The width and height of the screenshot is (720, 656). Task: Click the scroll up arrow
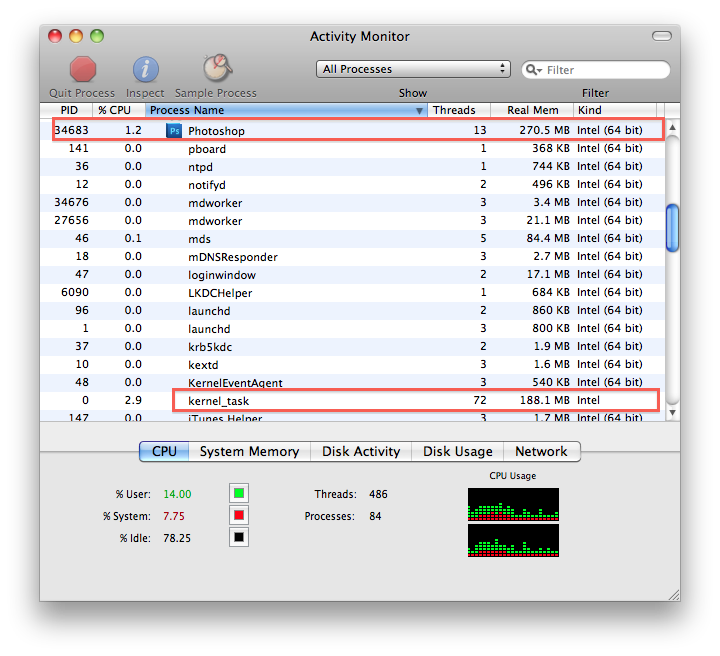click(672, 127)
